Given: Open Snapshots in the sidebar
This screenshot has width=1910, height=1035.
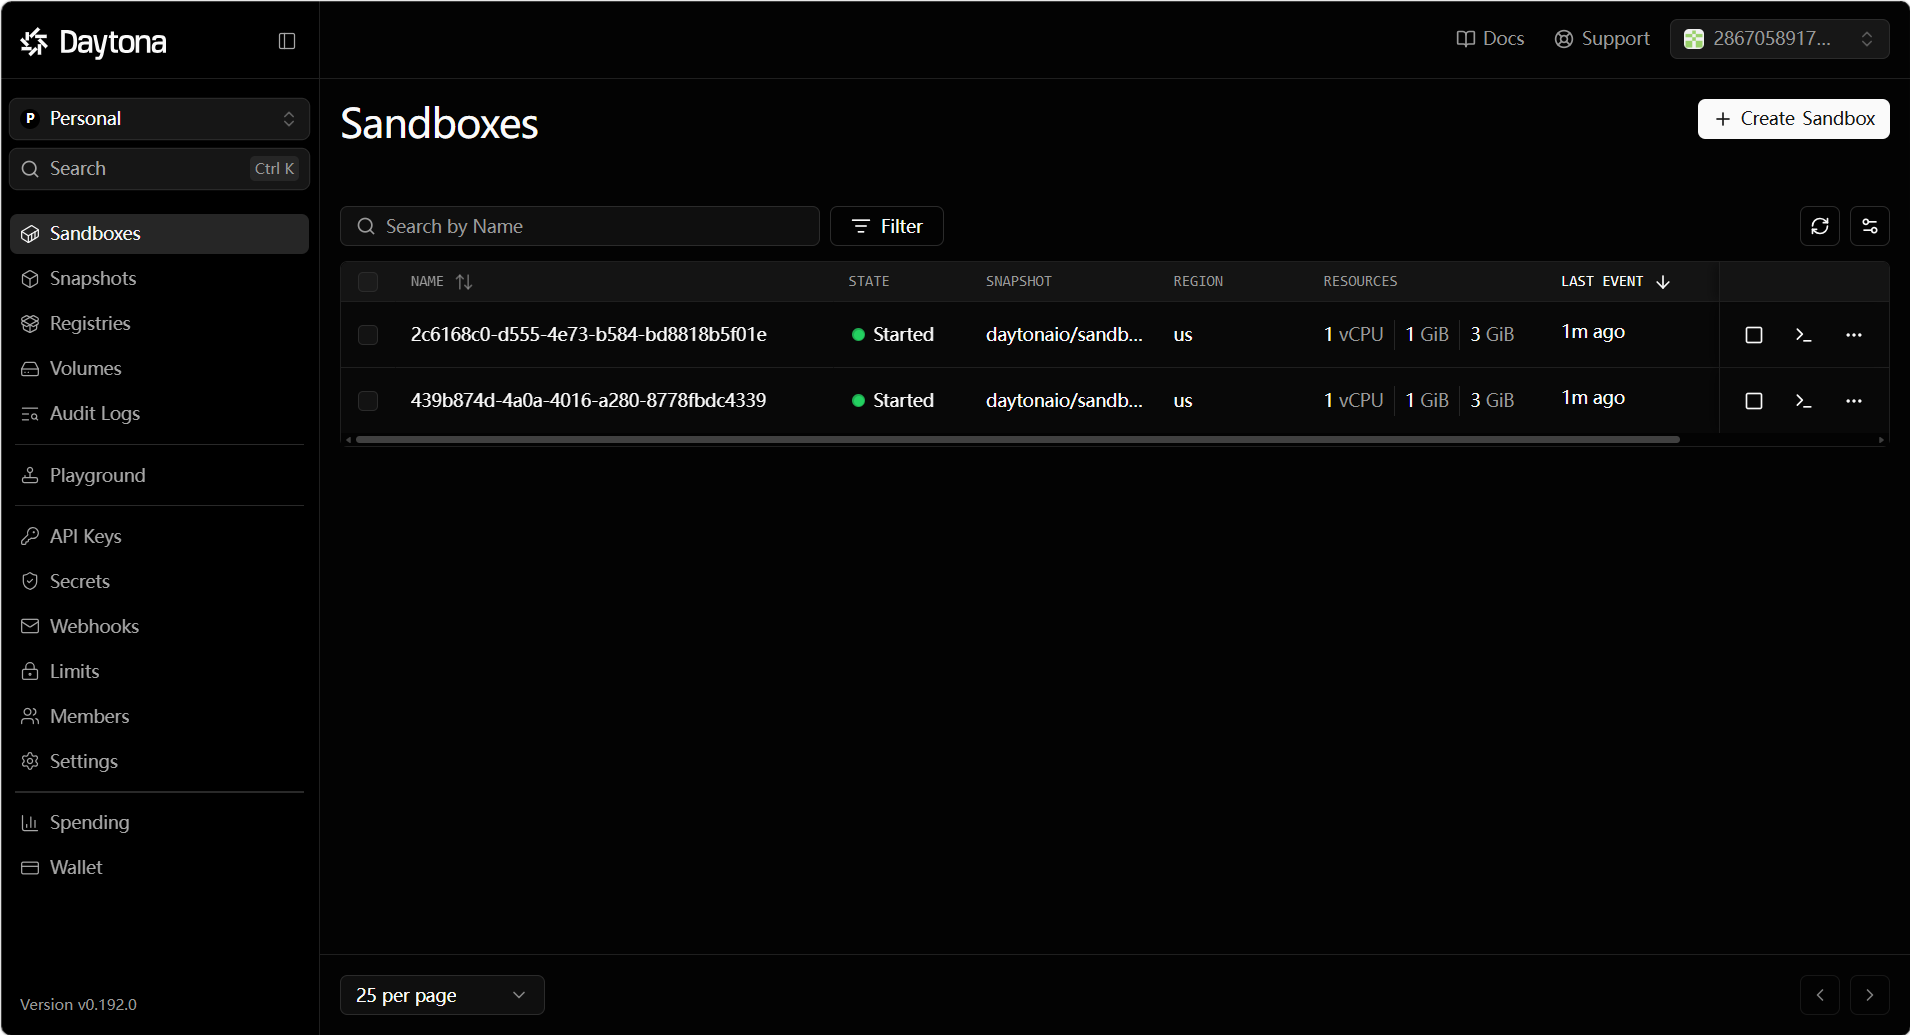Looking at the screenshot, I should pos(159,278).
